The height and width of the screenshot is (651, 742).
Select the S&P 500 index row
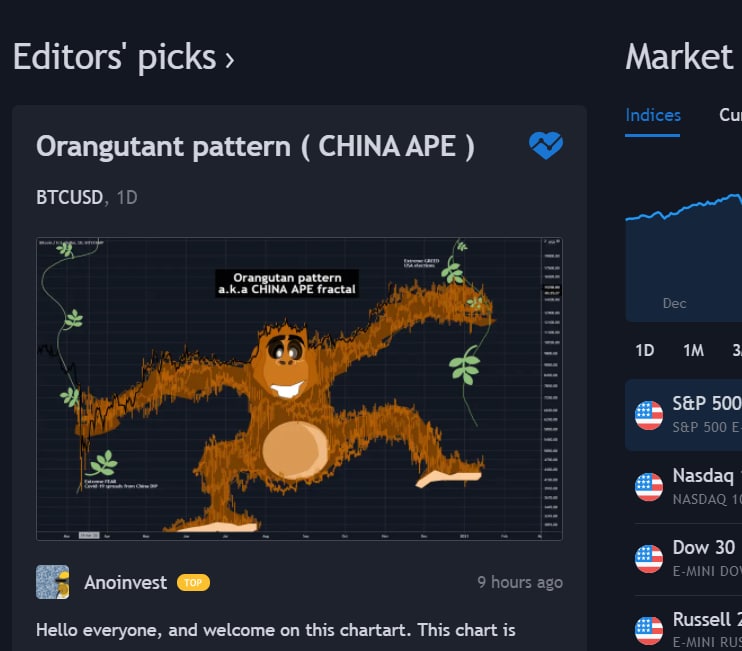683,415
